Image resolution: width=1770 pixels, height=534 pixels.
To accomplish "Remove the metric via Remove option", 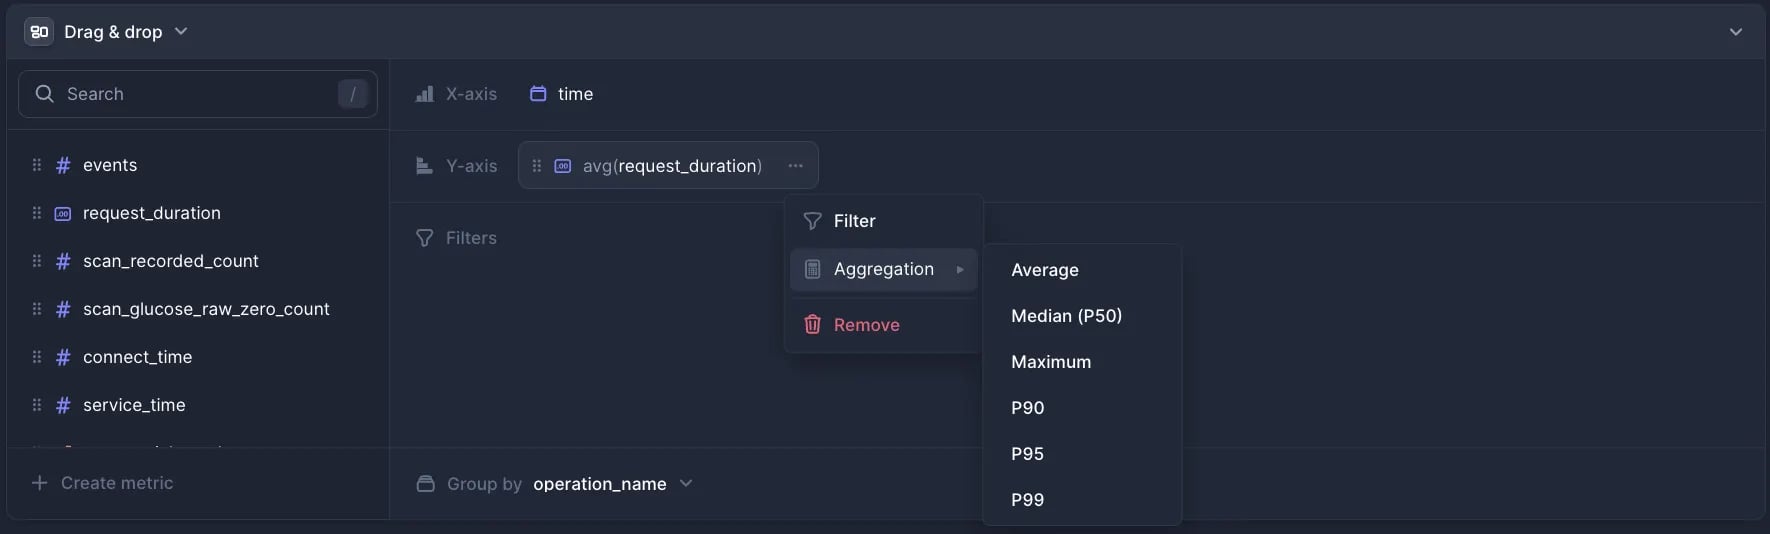I will point(866,325).
